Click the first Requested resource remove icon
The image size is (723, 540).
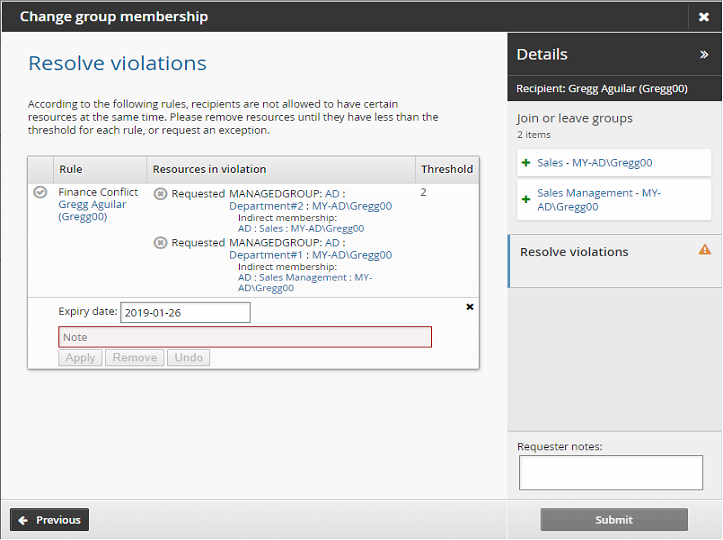pos(160,194)
